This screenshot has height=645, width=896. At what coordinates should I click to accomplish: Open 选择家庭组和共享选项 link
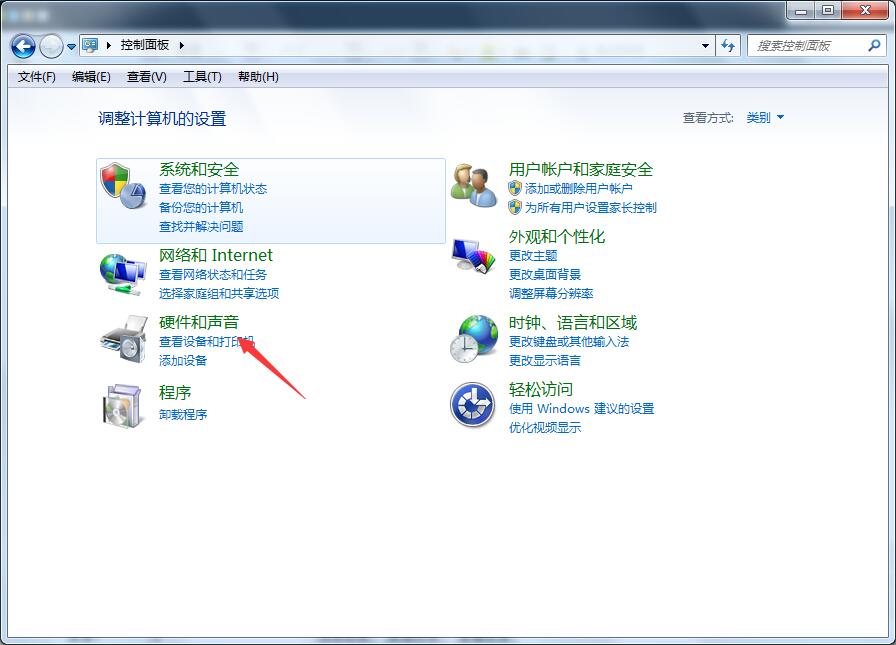coord(219,294)
